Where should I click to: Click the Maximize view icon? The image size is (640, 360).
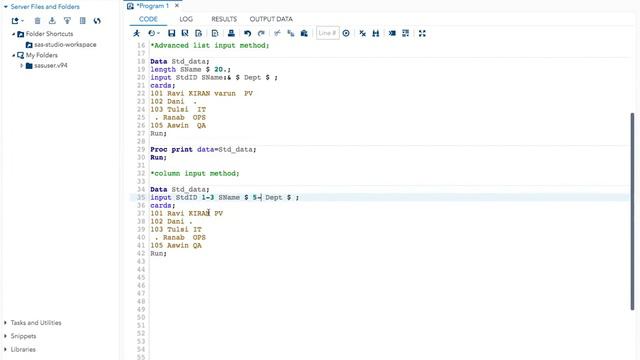pos(422,33)
